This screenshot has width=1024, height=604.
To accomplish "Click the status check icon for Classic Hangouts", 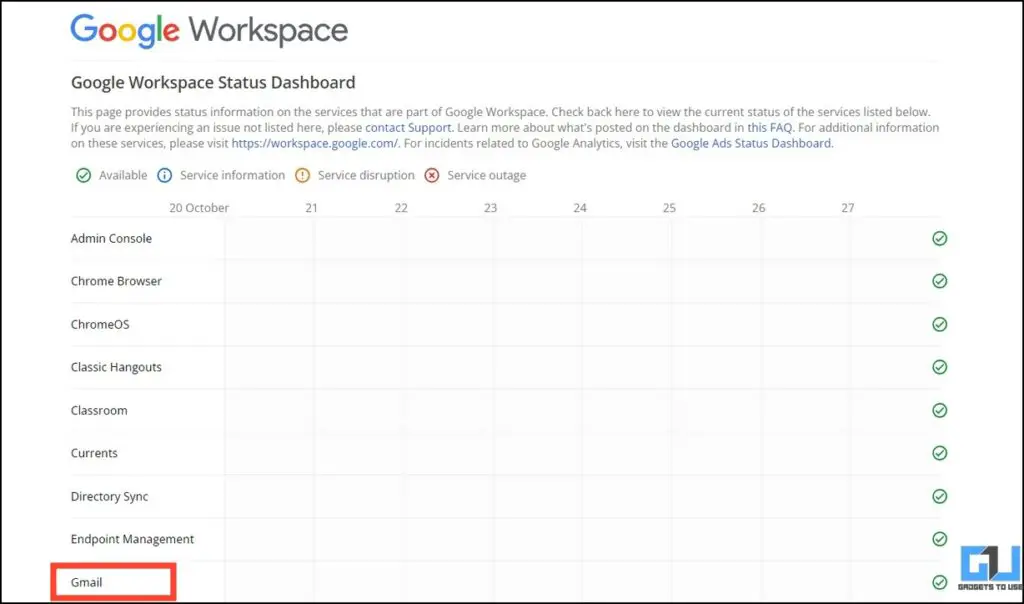I will coord(939,367).
